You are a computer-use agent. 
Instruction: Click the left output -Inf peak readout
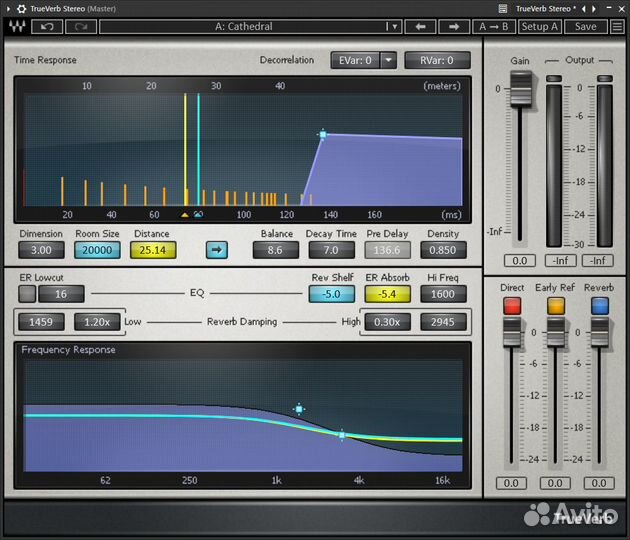[561, 261]
